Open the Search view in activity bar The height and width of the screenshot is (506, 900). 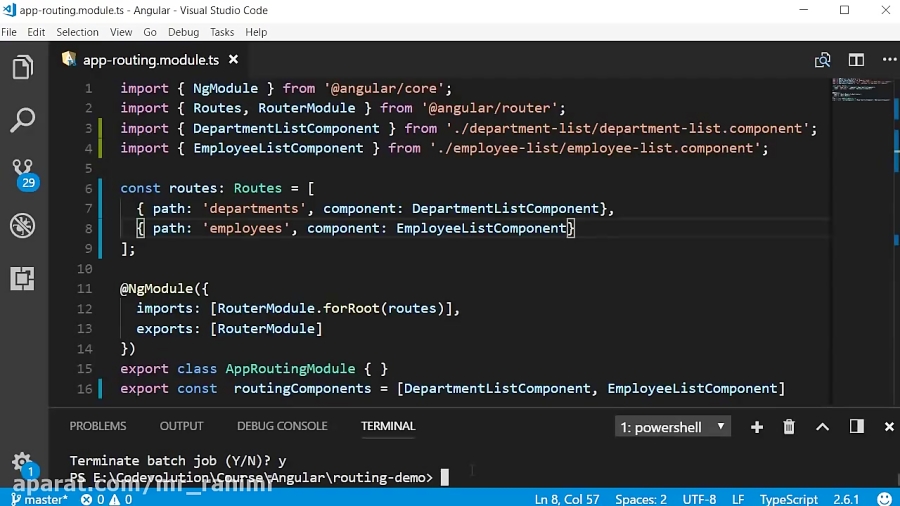click(x=22, y=120)
